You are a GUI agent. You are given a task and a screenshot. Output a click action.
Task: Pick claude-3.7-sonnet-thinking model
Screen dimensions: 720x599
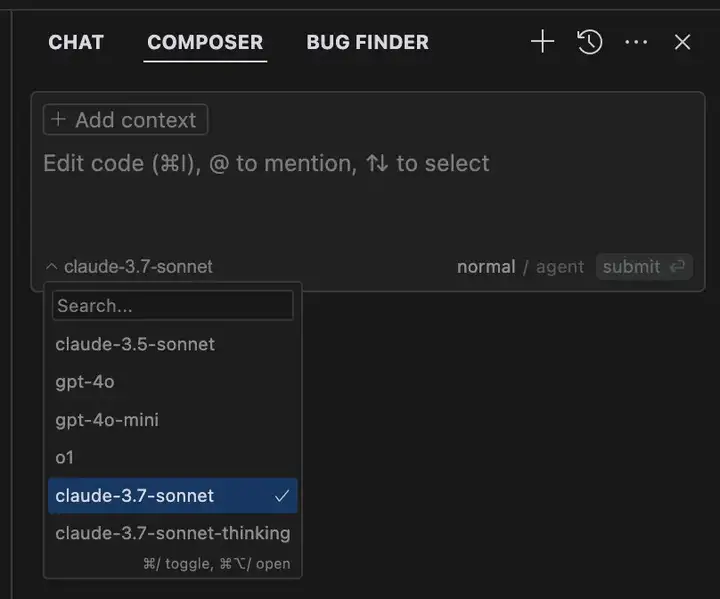pyautogui.click(x=173, y=533)
